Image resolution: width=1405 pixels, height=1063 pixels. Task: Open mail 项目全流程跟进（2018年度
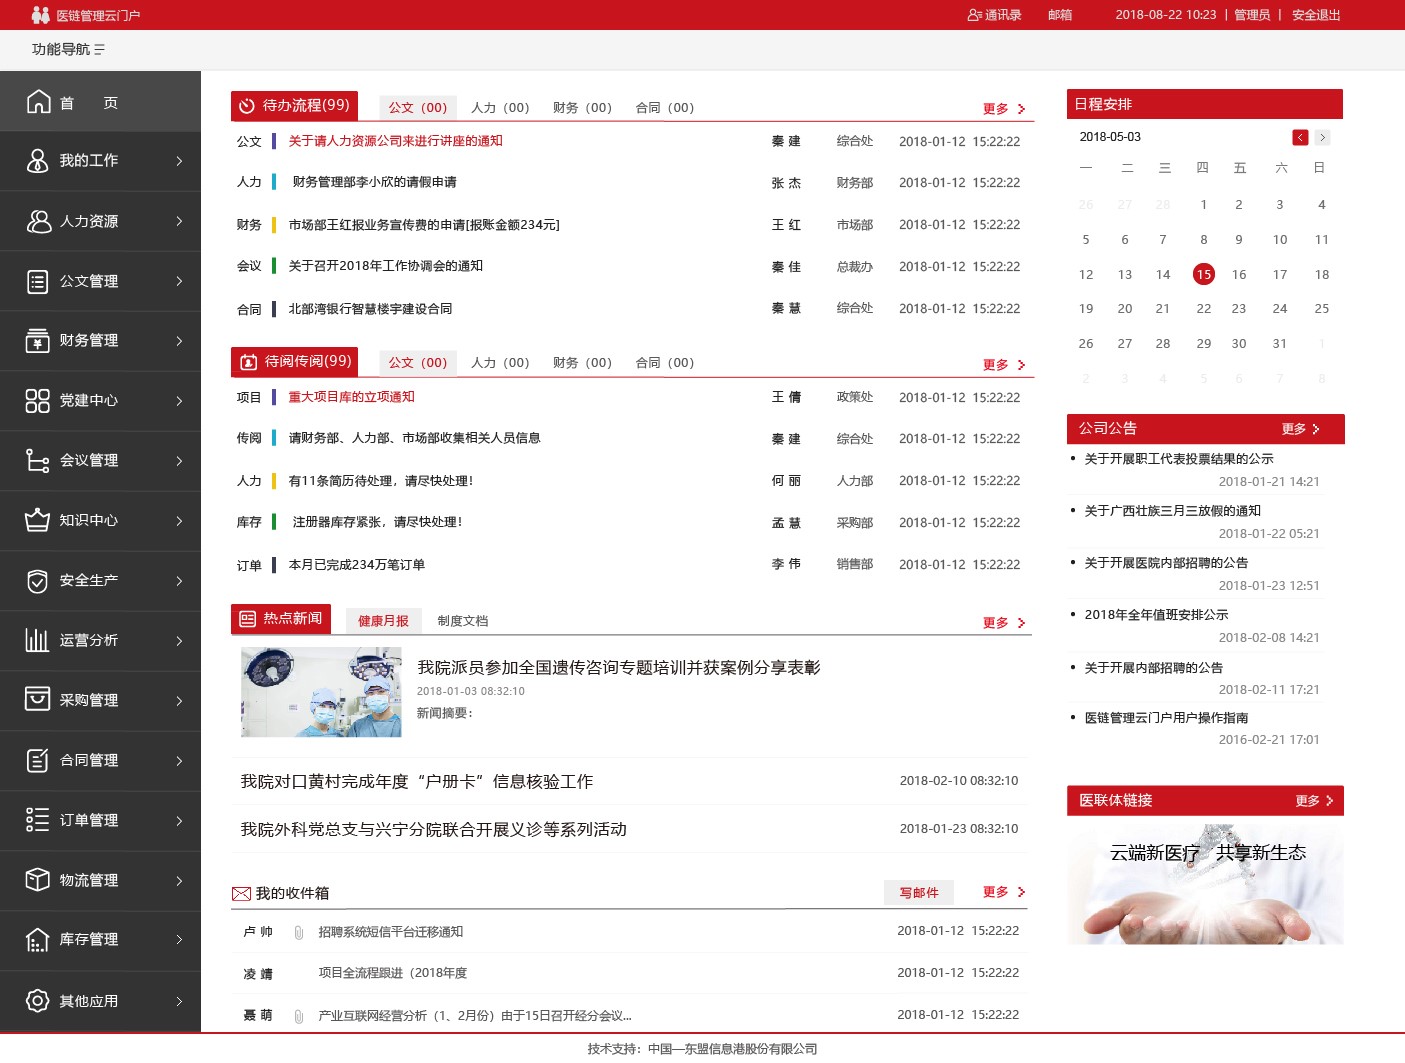393,973
